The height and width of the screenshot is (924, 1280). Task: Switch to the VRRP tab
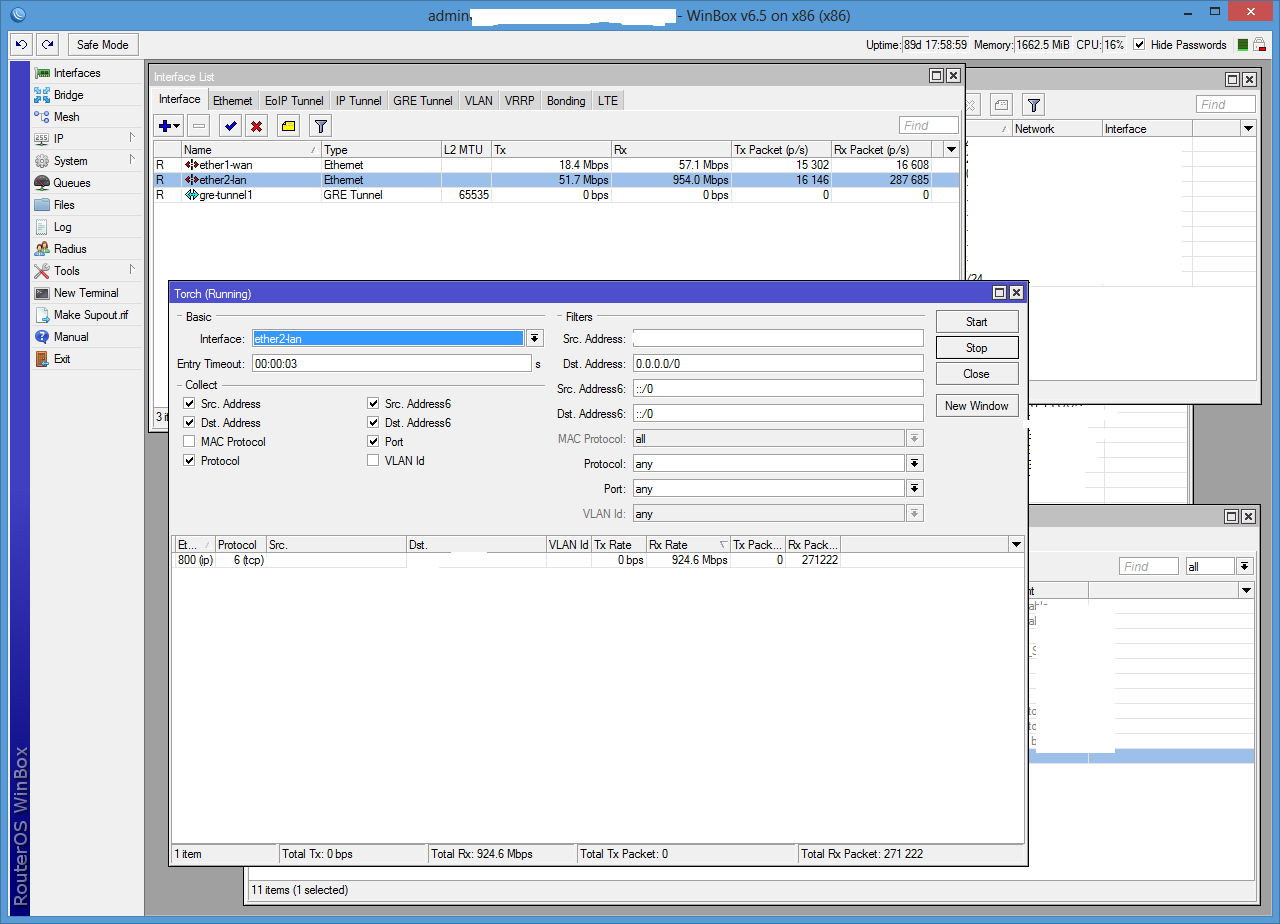pos(520,101)
